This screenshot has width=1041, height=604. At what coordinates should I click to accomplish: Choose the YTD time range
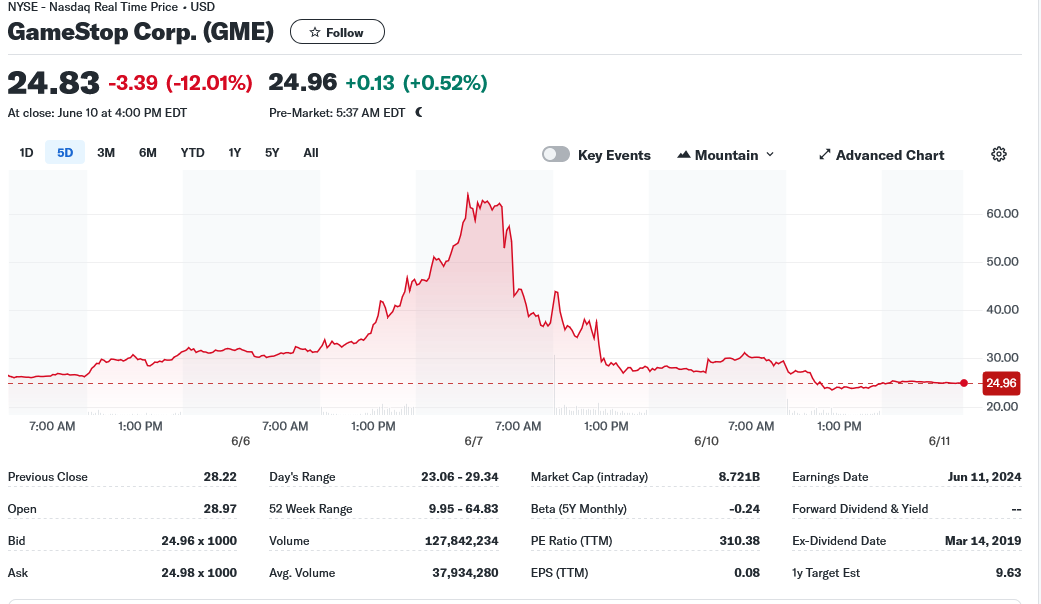tap(193, 153)
